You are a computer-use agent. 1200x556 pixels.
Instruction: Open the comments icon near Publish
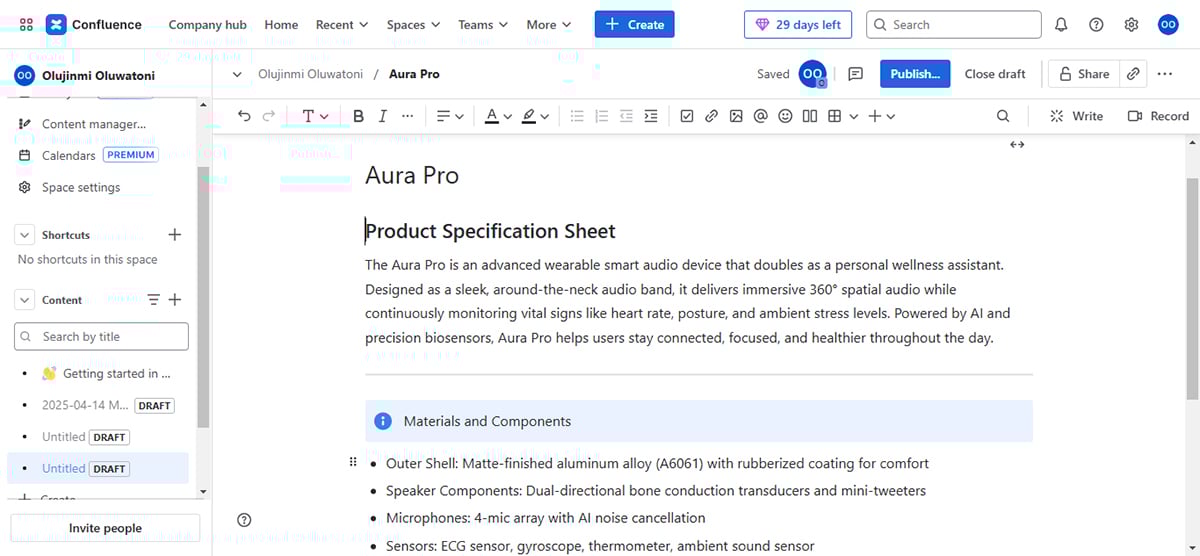click(x=855, y=74)
